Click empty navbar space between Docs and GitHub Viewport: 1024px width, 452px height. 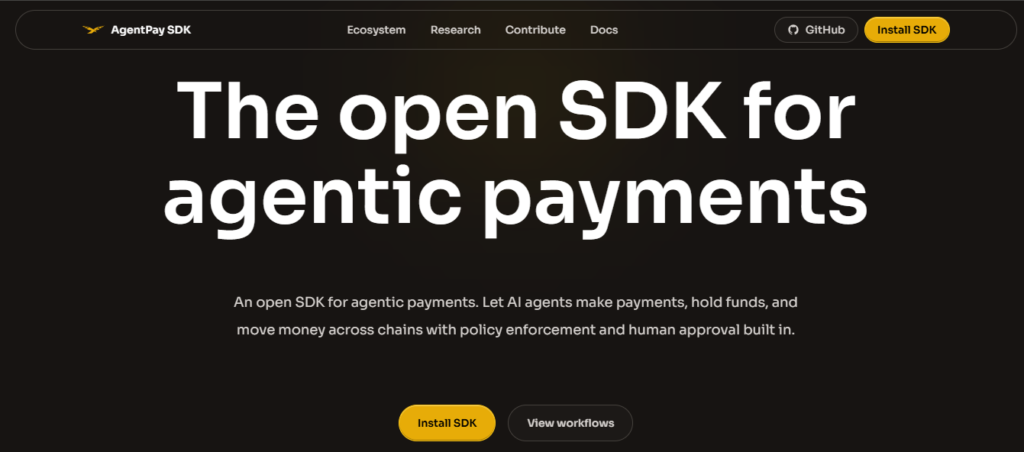click(x=696, y=30)
